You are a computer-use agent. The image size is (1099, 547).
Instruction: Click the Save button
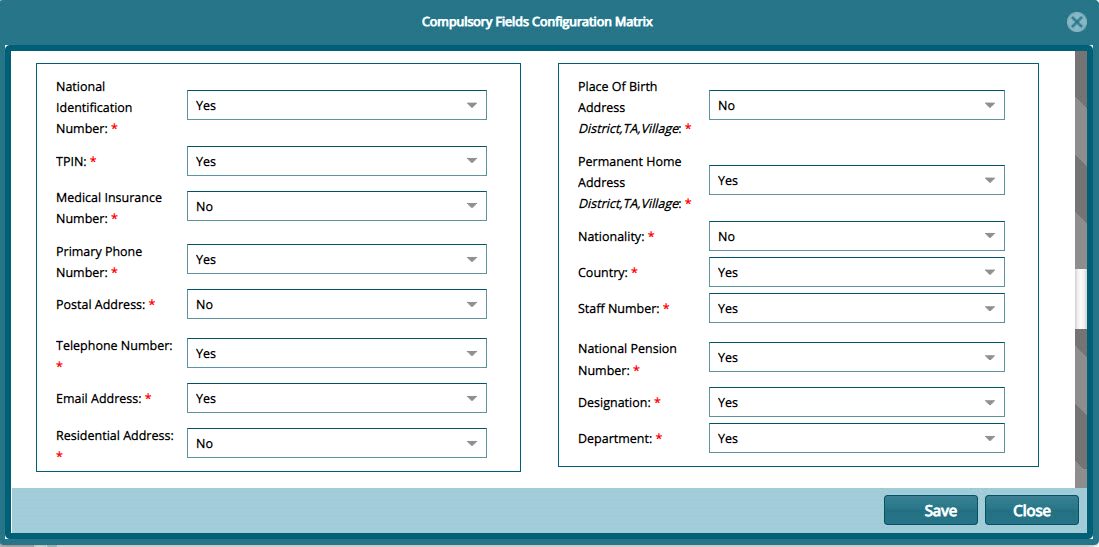pyautogui.click(x=931, y=510)
